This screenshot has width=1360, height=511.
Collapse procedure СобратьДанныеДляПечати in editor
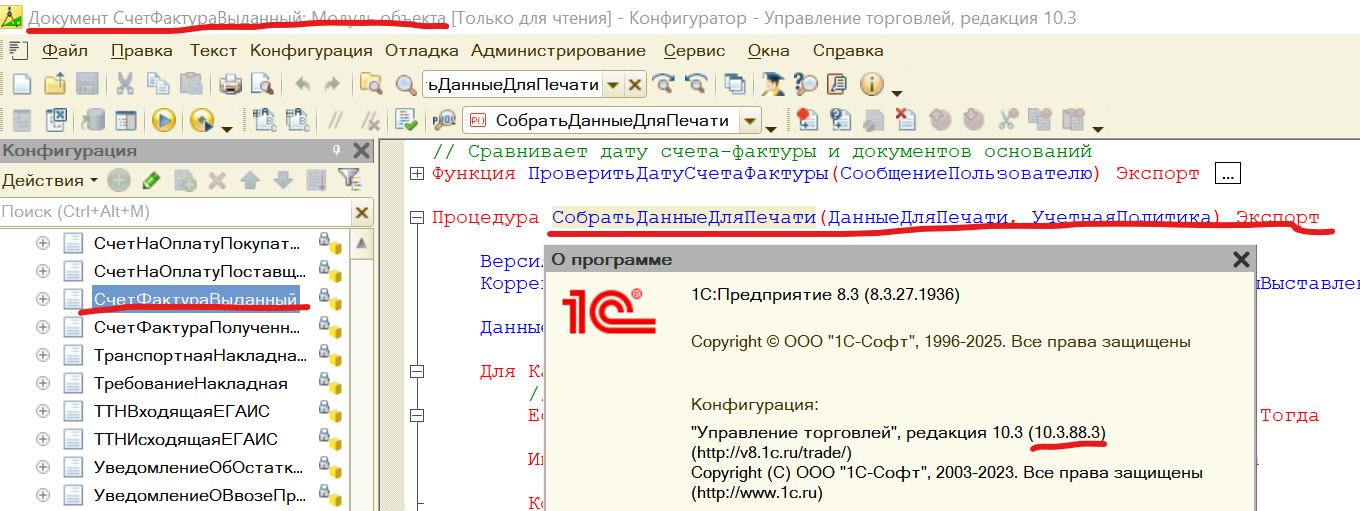(418, 218)
